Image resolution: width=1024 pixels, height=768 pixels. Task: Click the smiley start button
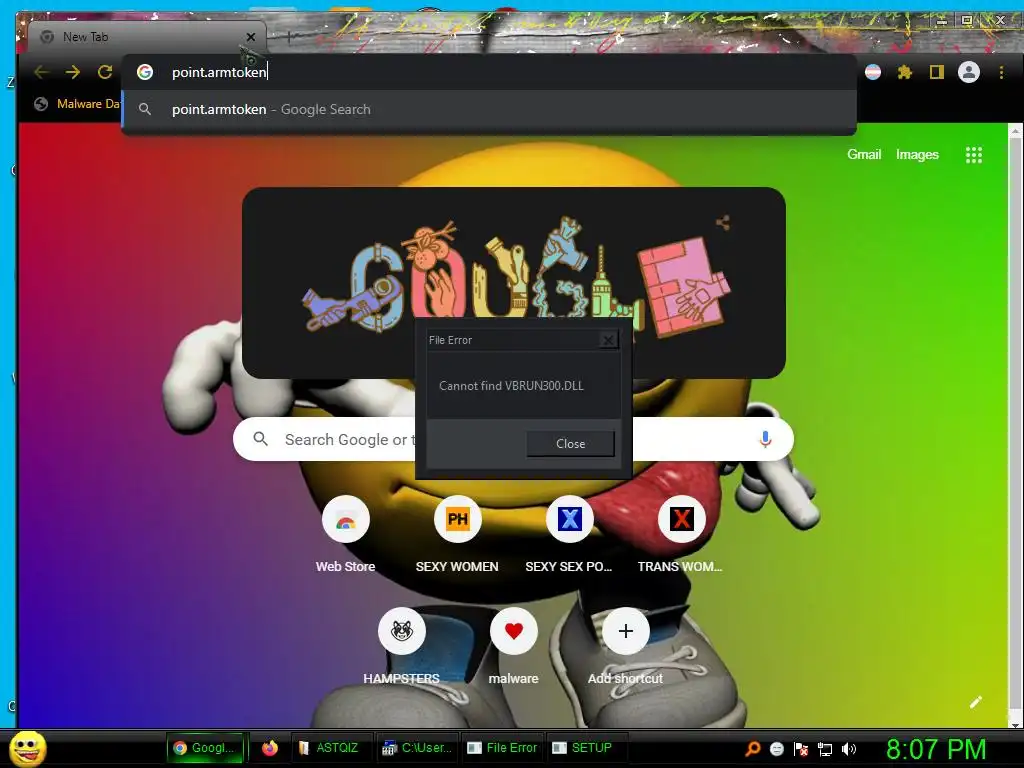[x=28, y=748]
